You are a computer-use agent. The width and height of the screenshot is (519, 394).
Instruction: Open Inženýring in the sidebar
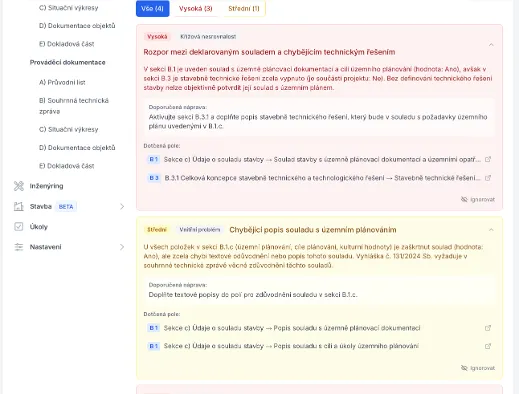click(x=46, y=186)
